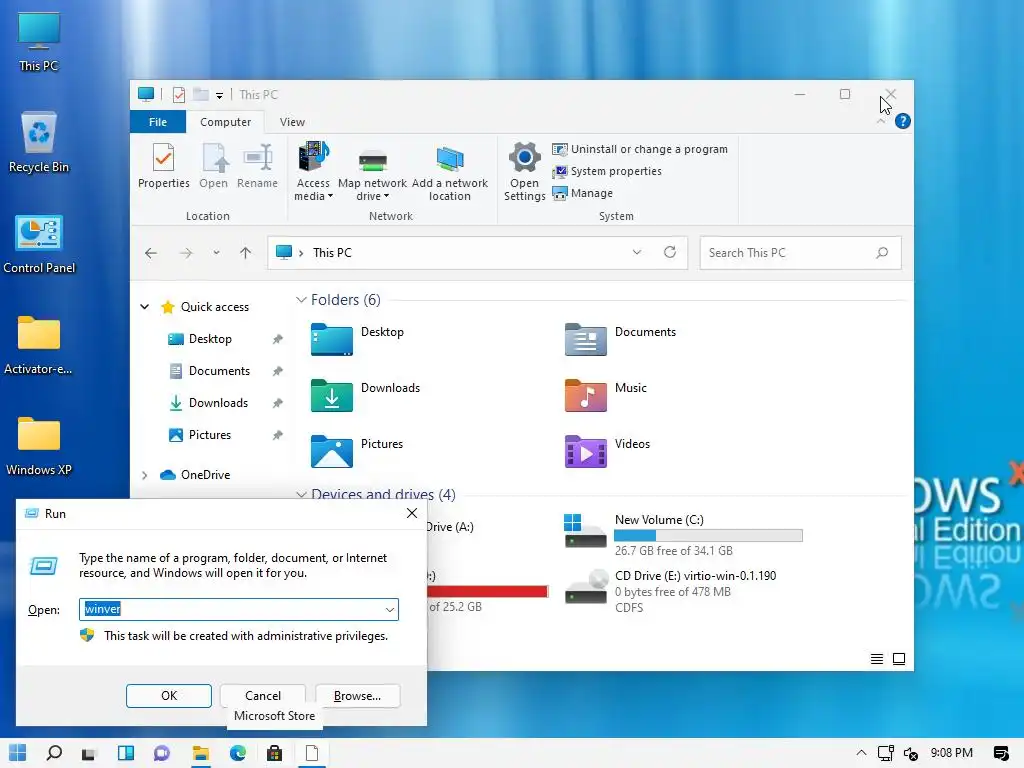This screenshot has width=1024, height=768.
Task: Select Downloads in Quick access
Action: click(x=218, y=403)
